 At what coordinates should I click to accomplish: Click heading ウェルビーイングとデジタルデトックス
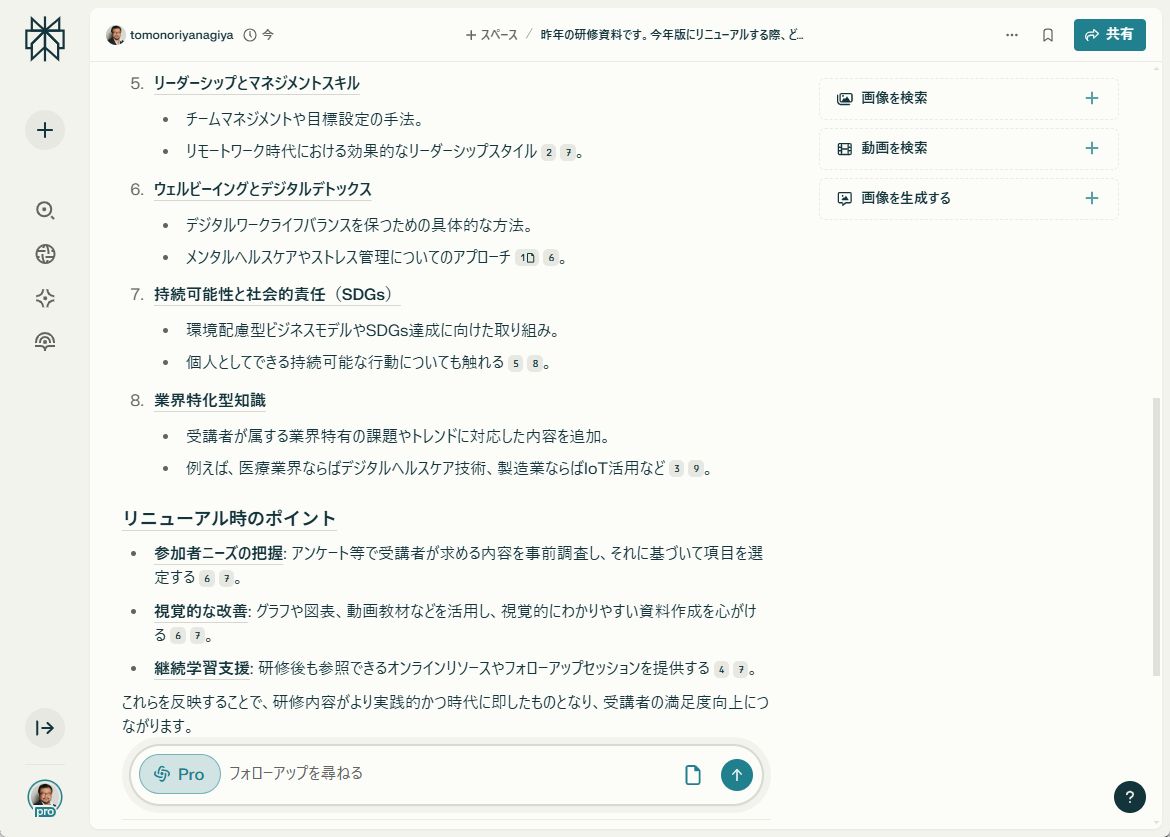click(263, 189)
